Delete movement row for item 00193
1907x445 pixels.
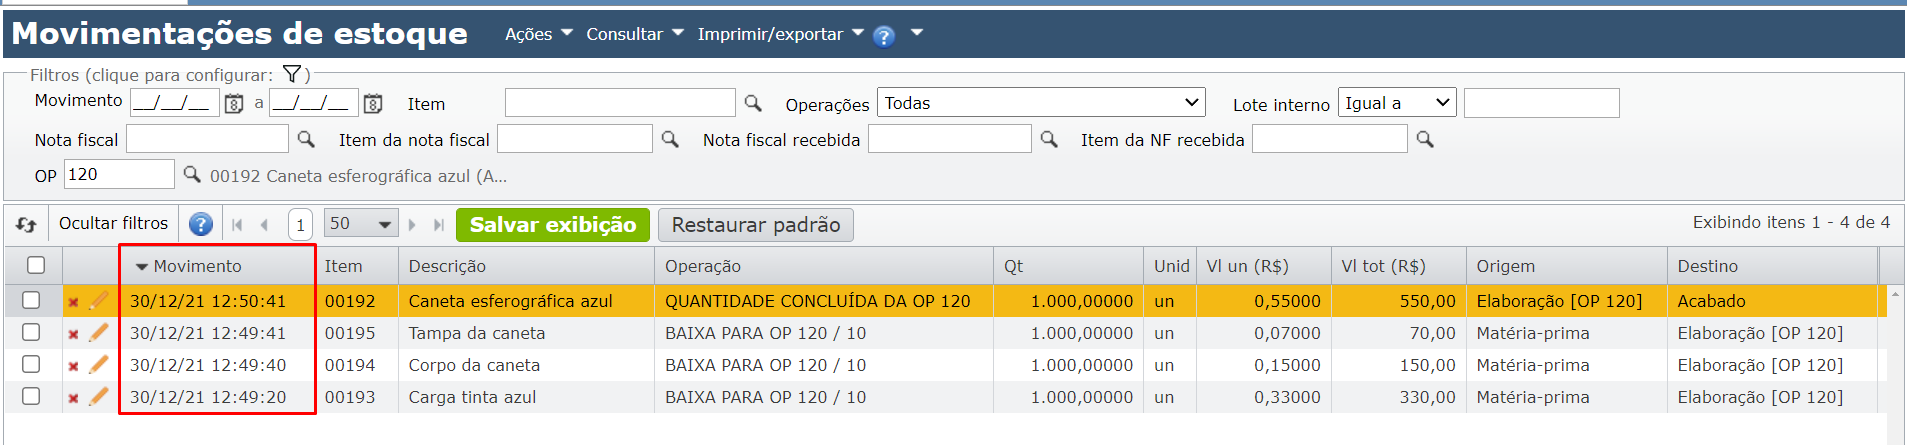(73, 398)
